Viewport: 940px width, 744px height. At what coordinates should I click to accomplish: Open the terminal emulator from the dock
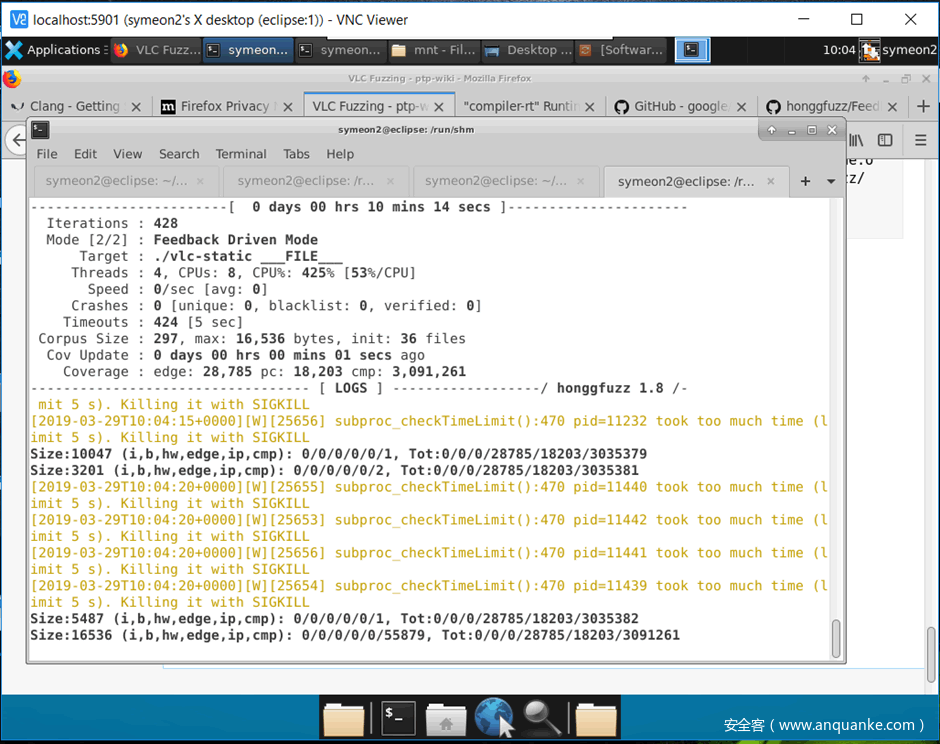(x=398, y=716)
